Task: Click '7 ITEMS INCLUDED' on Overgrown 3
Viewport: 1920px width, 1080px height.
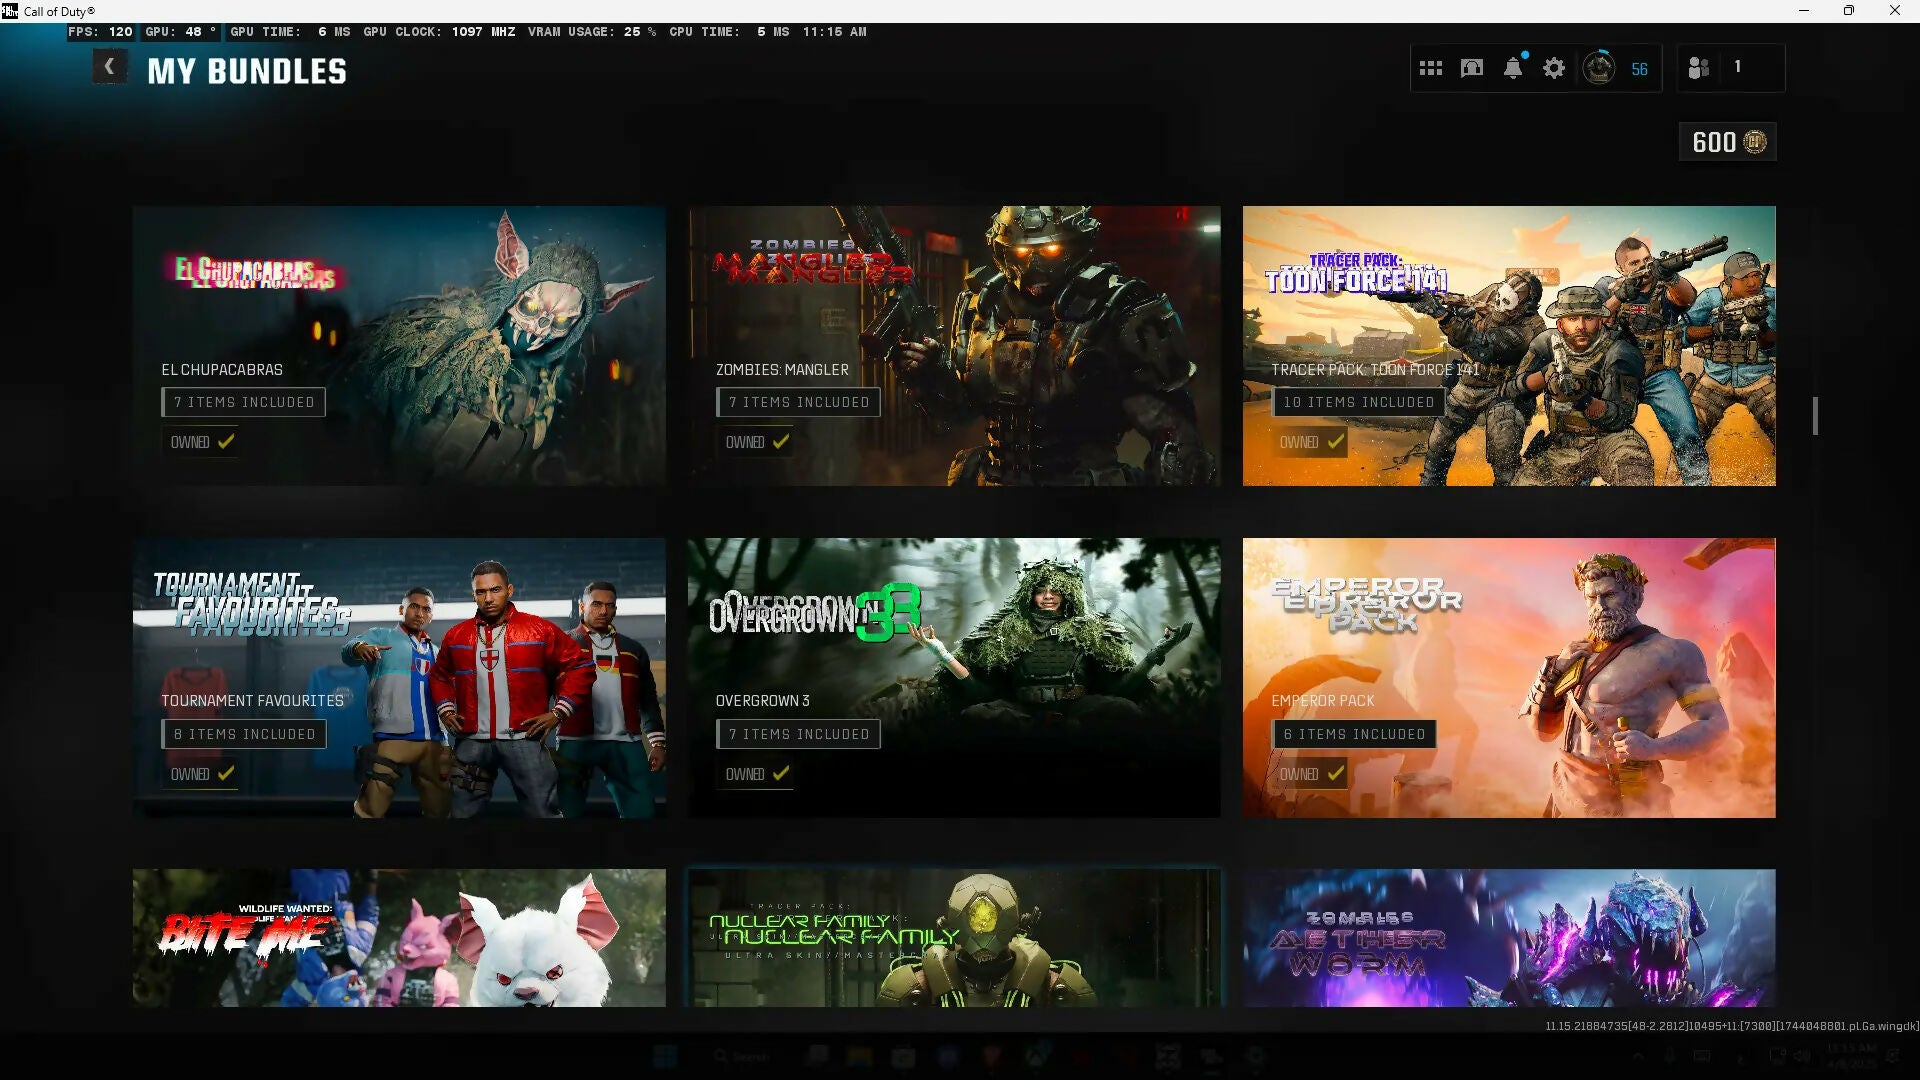Action: point(799,734)
